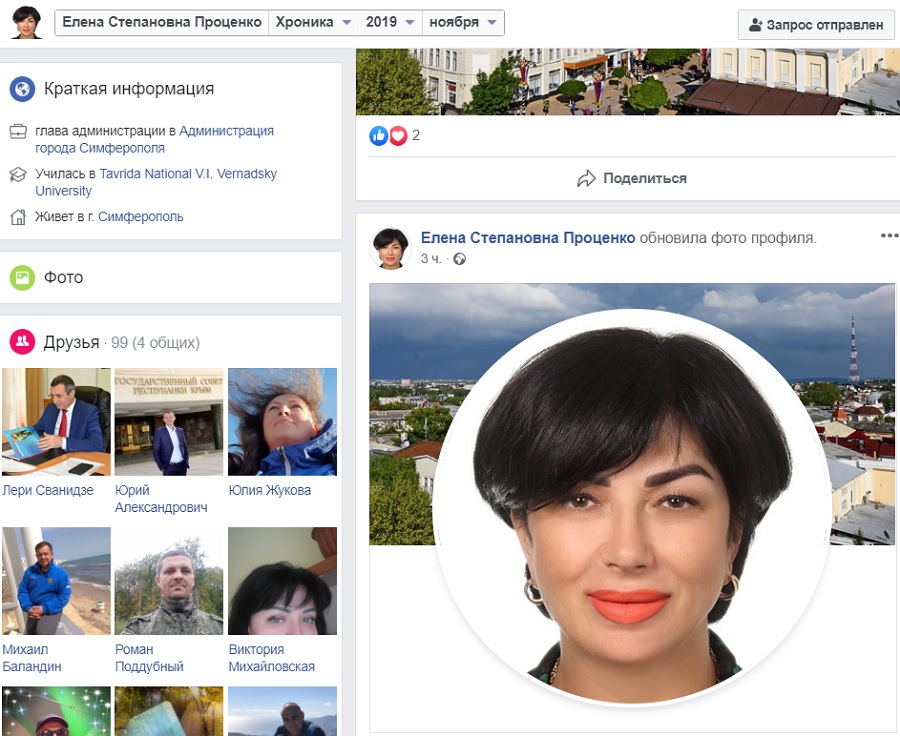
Task: Click the Юлия Жукова name link
Action: click(x=270, y=490)
